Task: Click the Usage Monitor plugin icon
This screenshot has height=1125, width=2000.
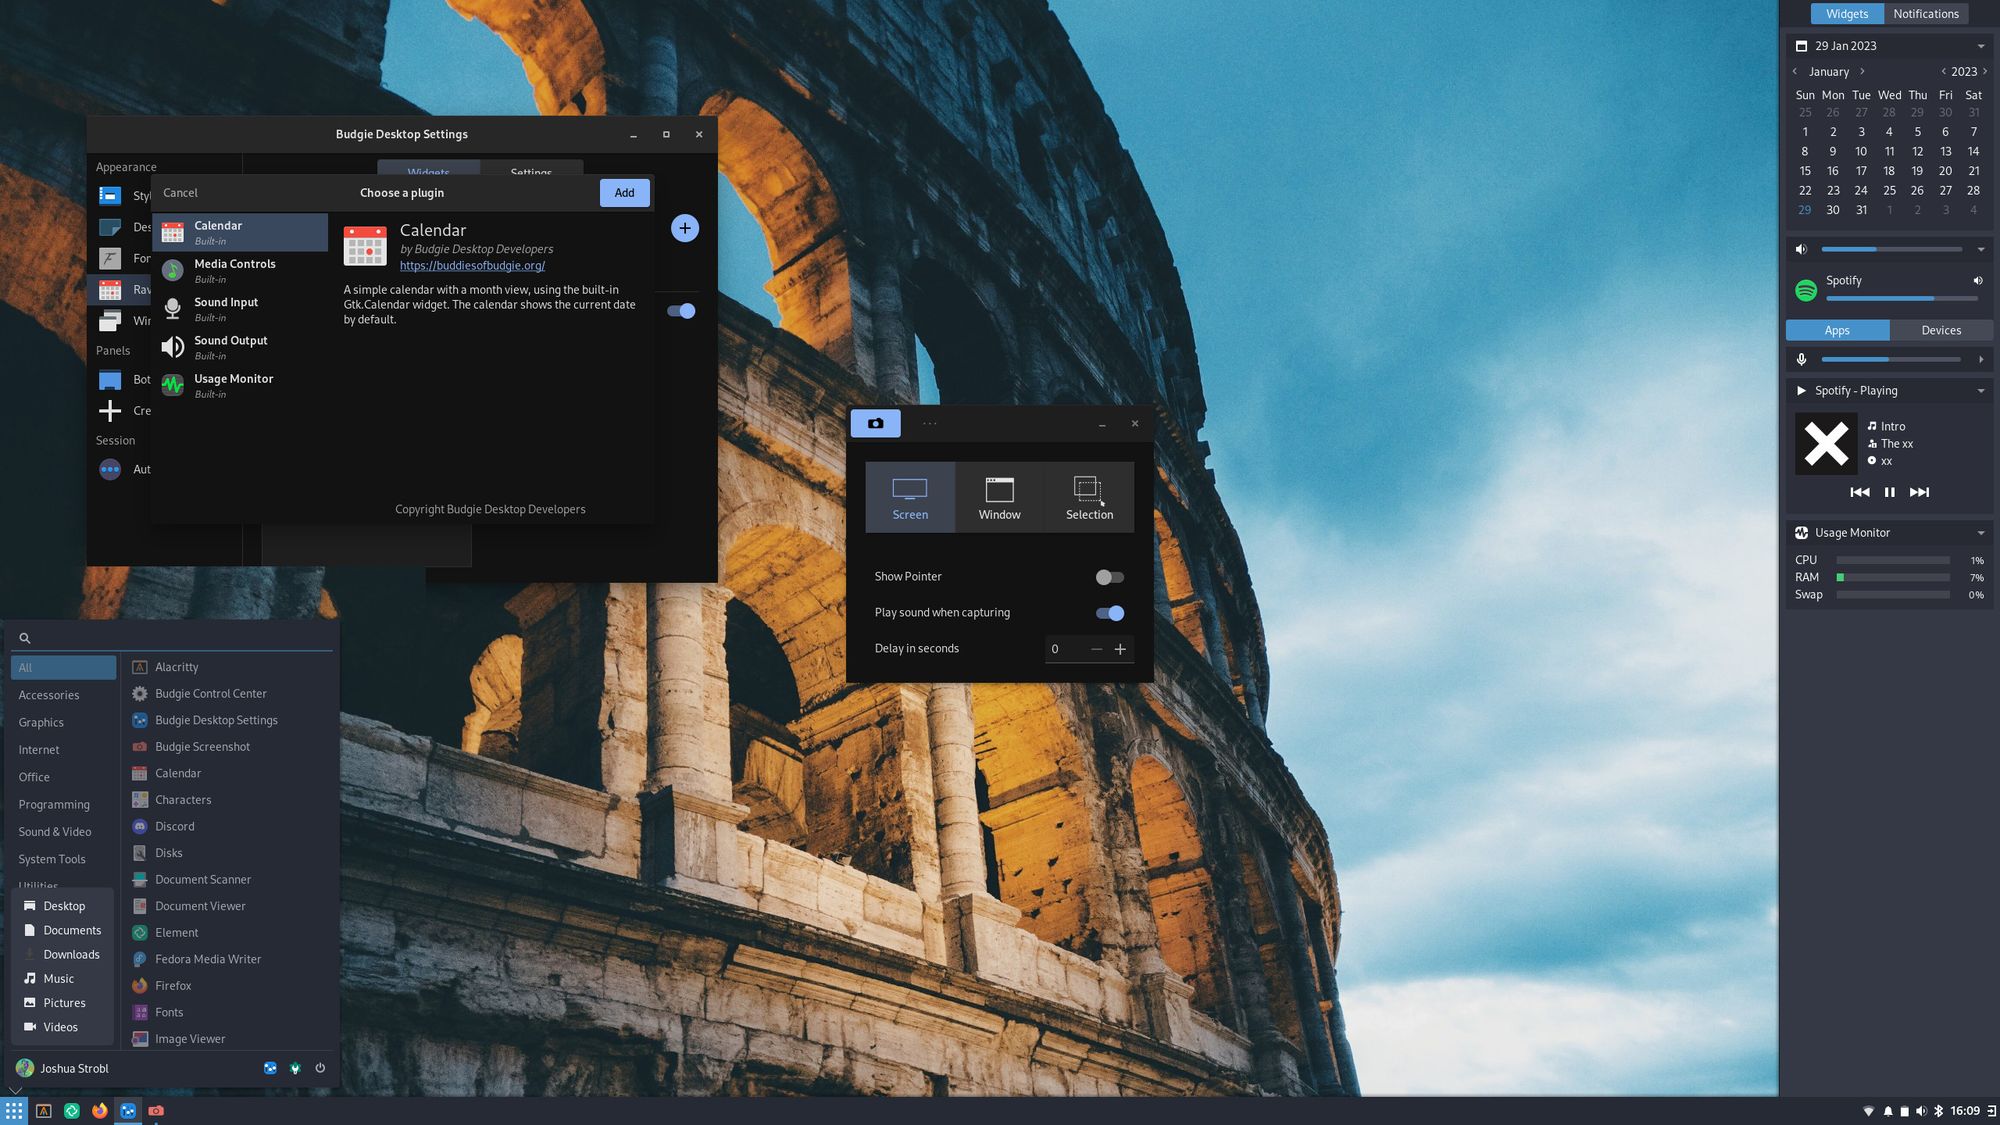Action: (x=172, y=386)
